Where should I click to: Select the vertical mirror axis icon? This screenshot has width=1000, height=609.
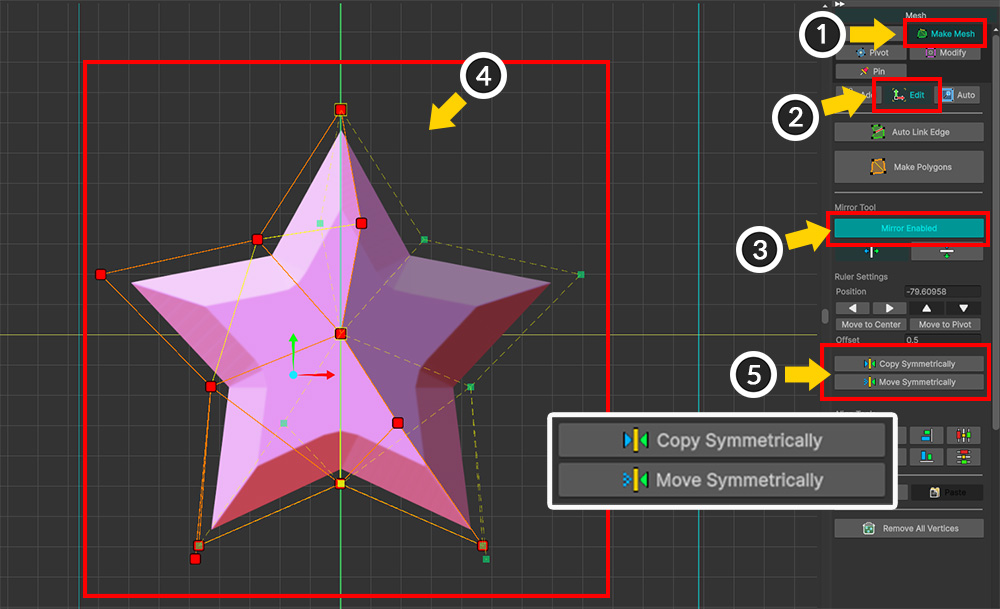pos(872,253)
